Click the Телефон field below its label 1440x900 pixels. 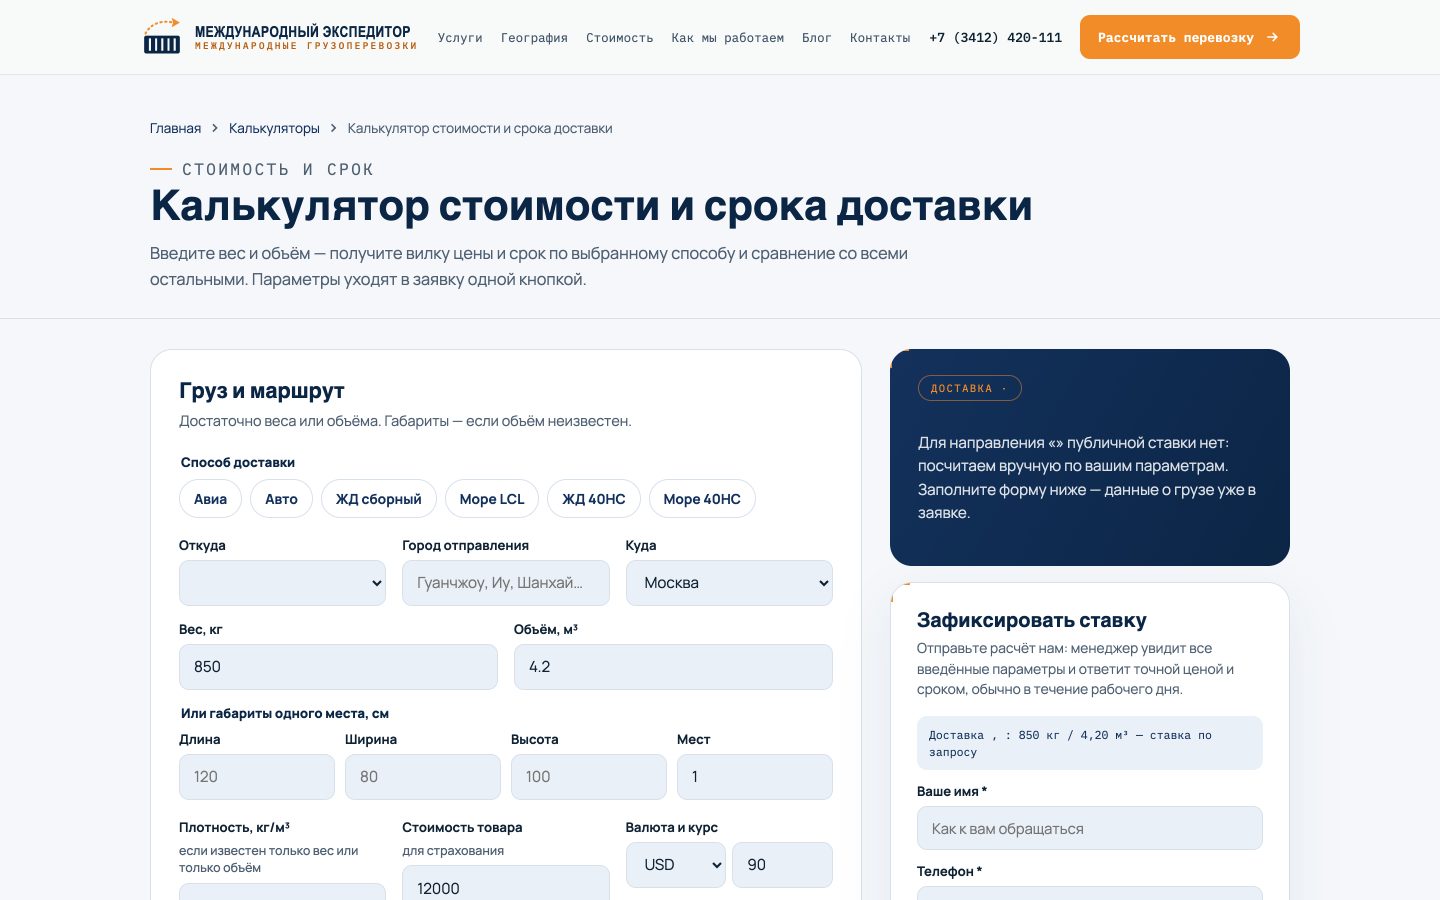click(x=1089, y=893)
